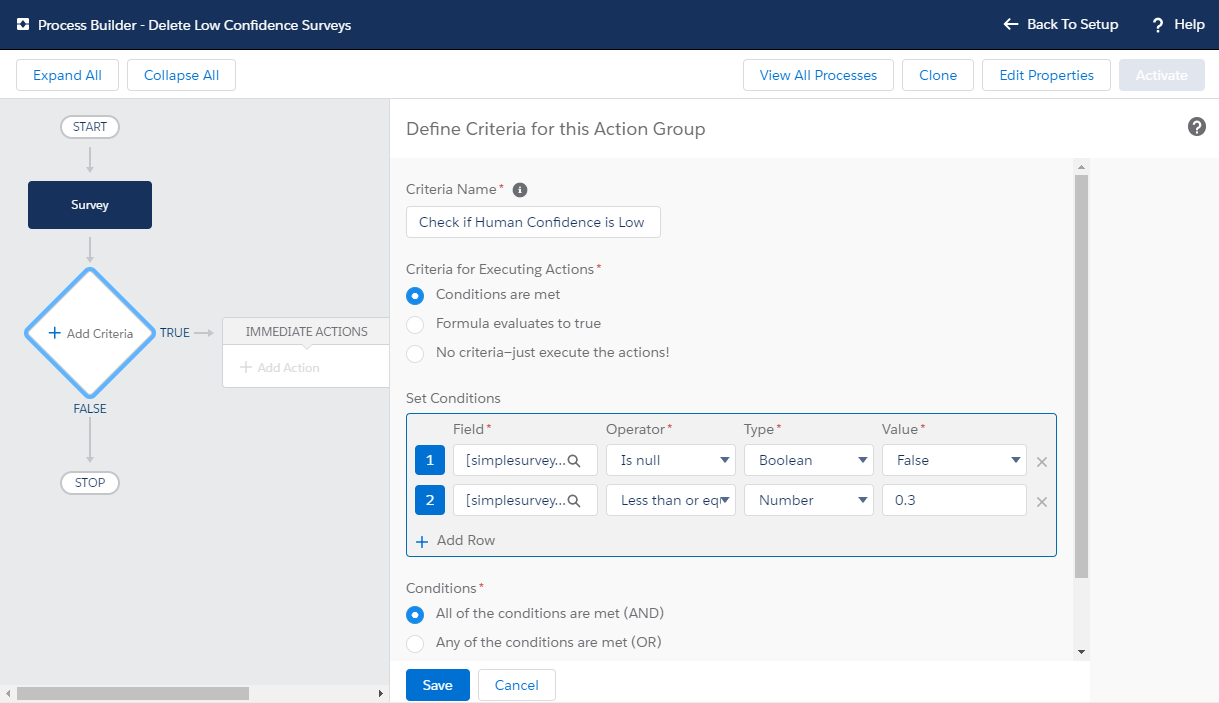Image resolution: width=1219 pixels, height=703 pixels.
Task: Select the Conditions are met option
Action: [x=415, y=295]
